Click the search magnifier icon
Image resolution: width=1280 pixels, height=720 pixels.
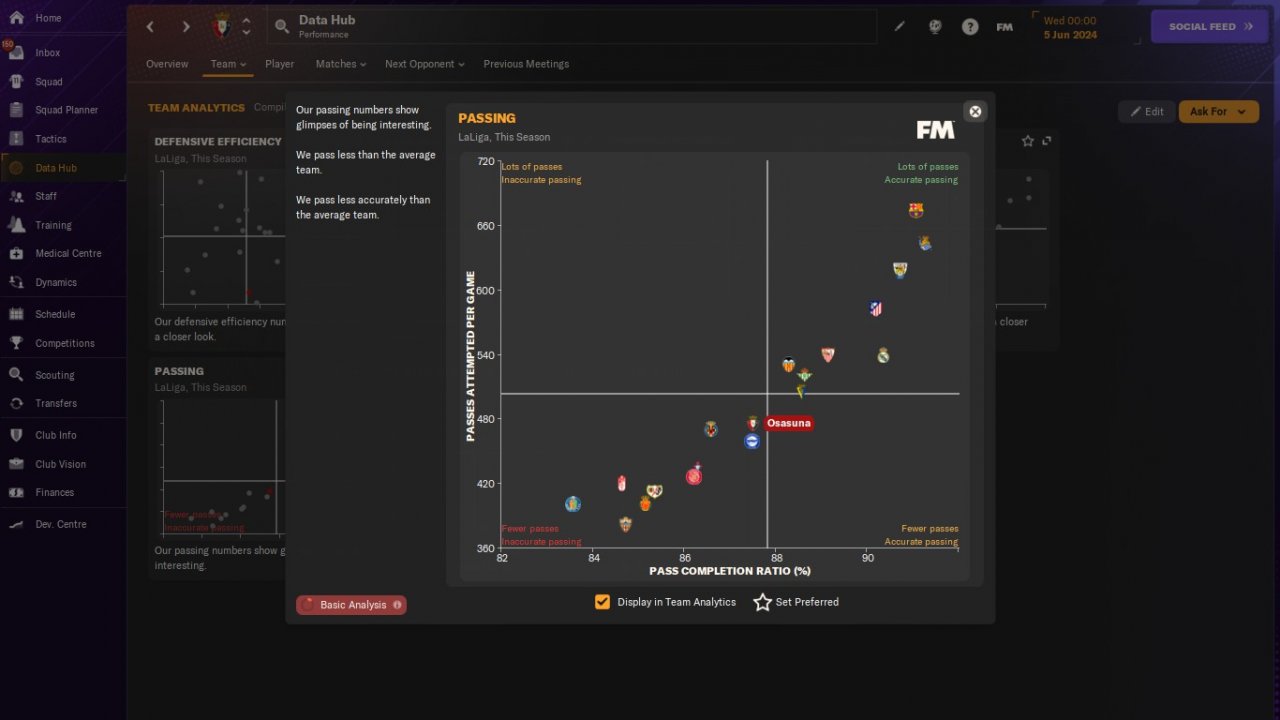point(282,27)
